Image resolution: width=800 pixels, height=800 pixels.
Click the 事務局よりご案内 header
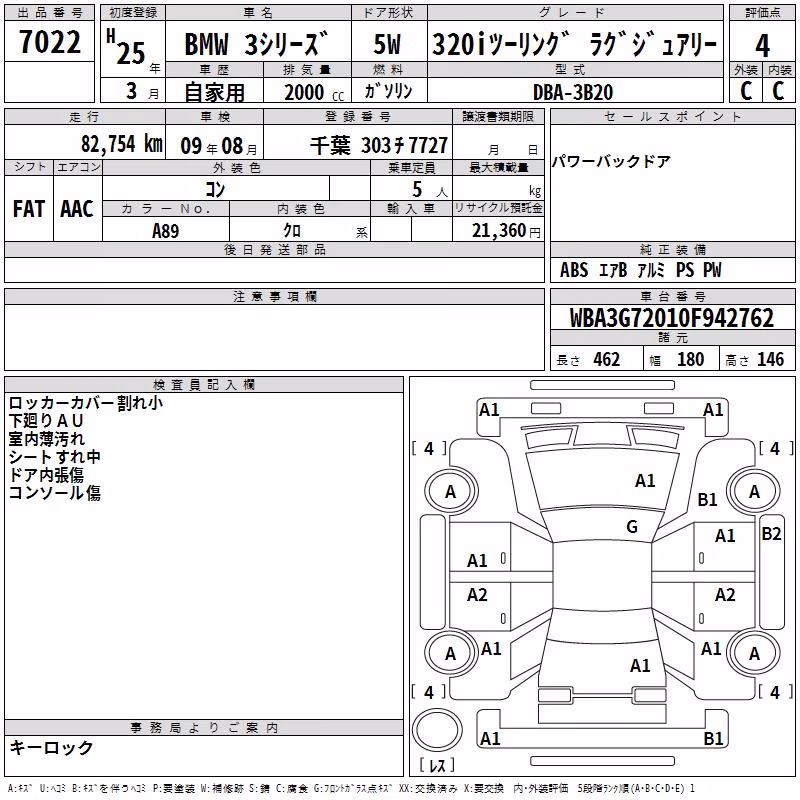pos(204,728)
